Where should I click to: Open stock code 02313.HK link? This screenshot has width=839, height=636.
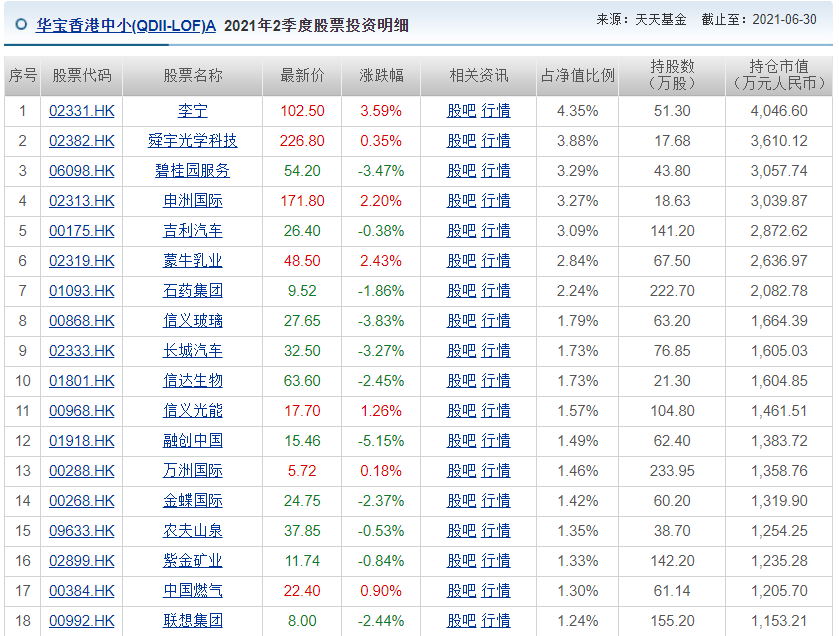[x=82, y=201]
